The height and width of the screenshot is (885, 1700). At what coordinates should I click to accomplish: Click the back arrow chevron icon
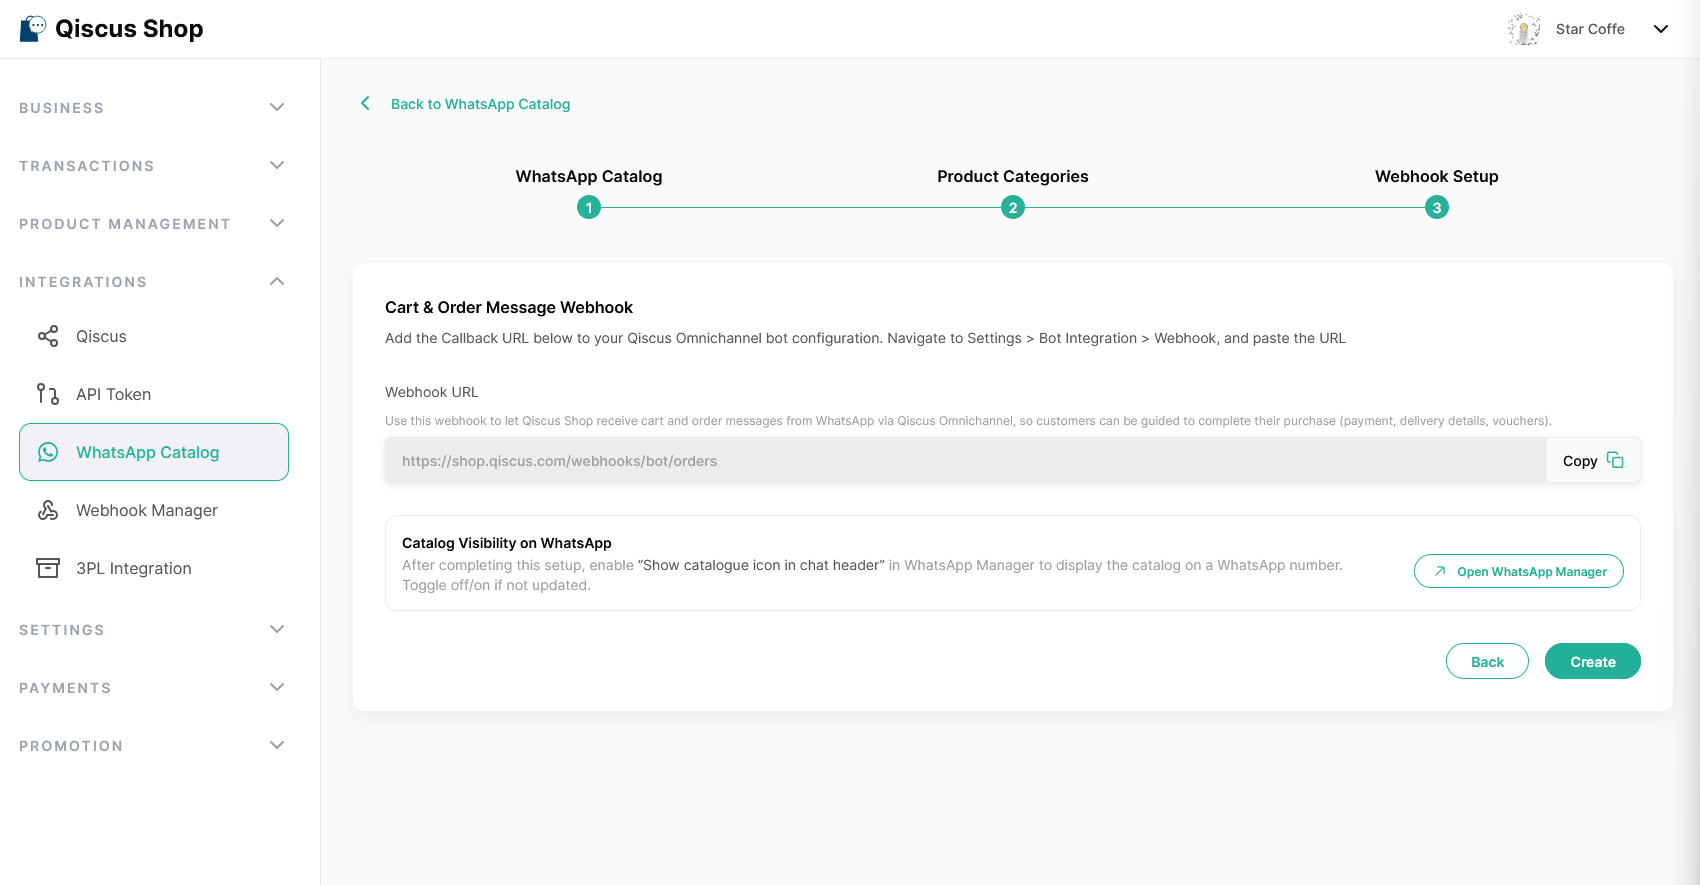(x=365, y=103)
